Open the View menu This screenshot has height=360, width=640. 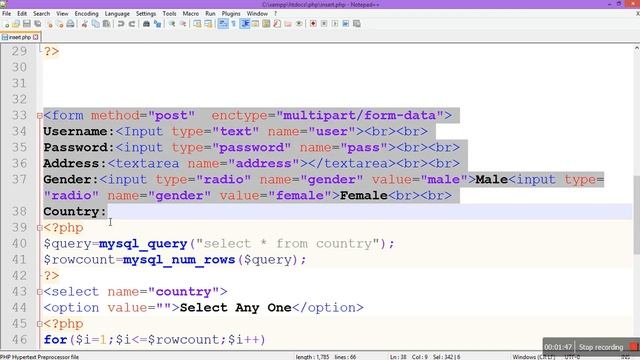62,13
